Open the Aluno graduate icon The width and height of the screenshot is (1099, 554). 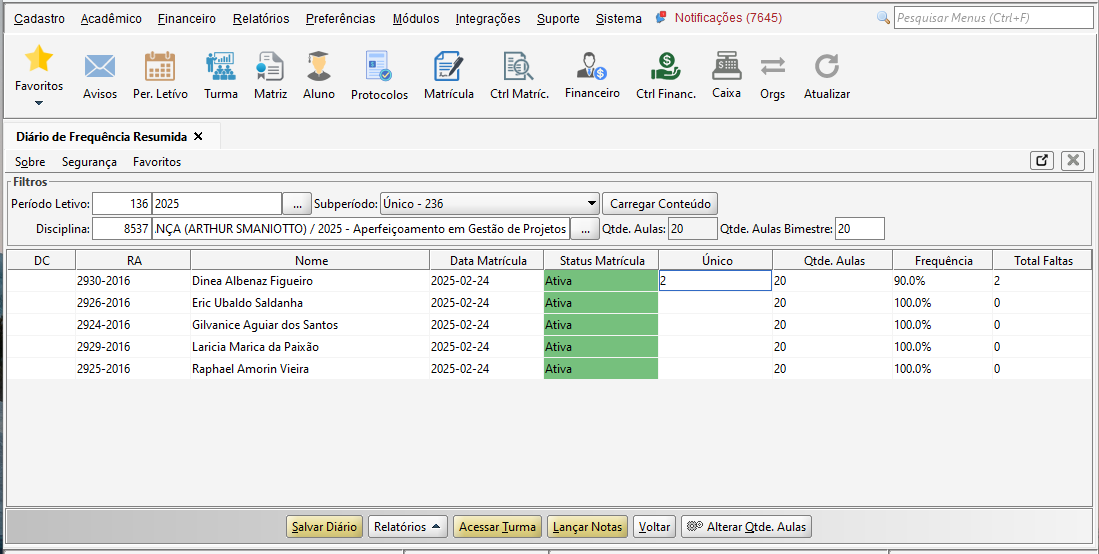318,67
